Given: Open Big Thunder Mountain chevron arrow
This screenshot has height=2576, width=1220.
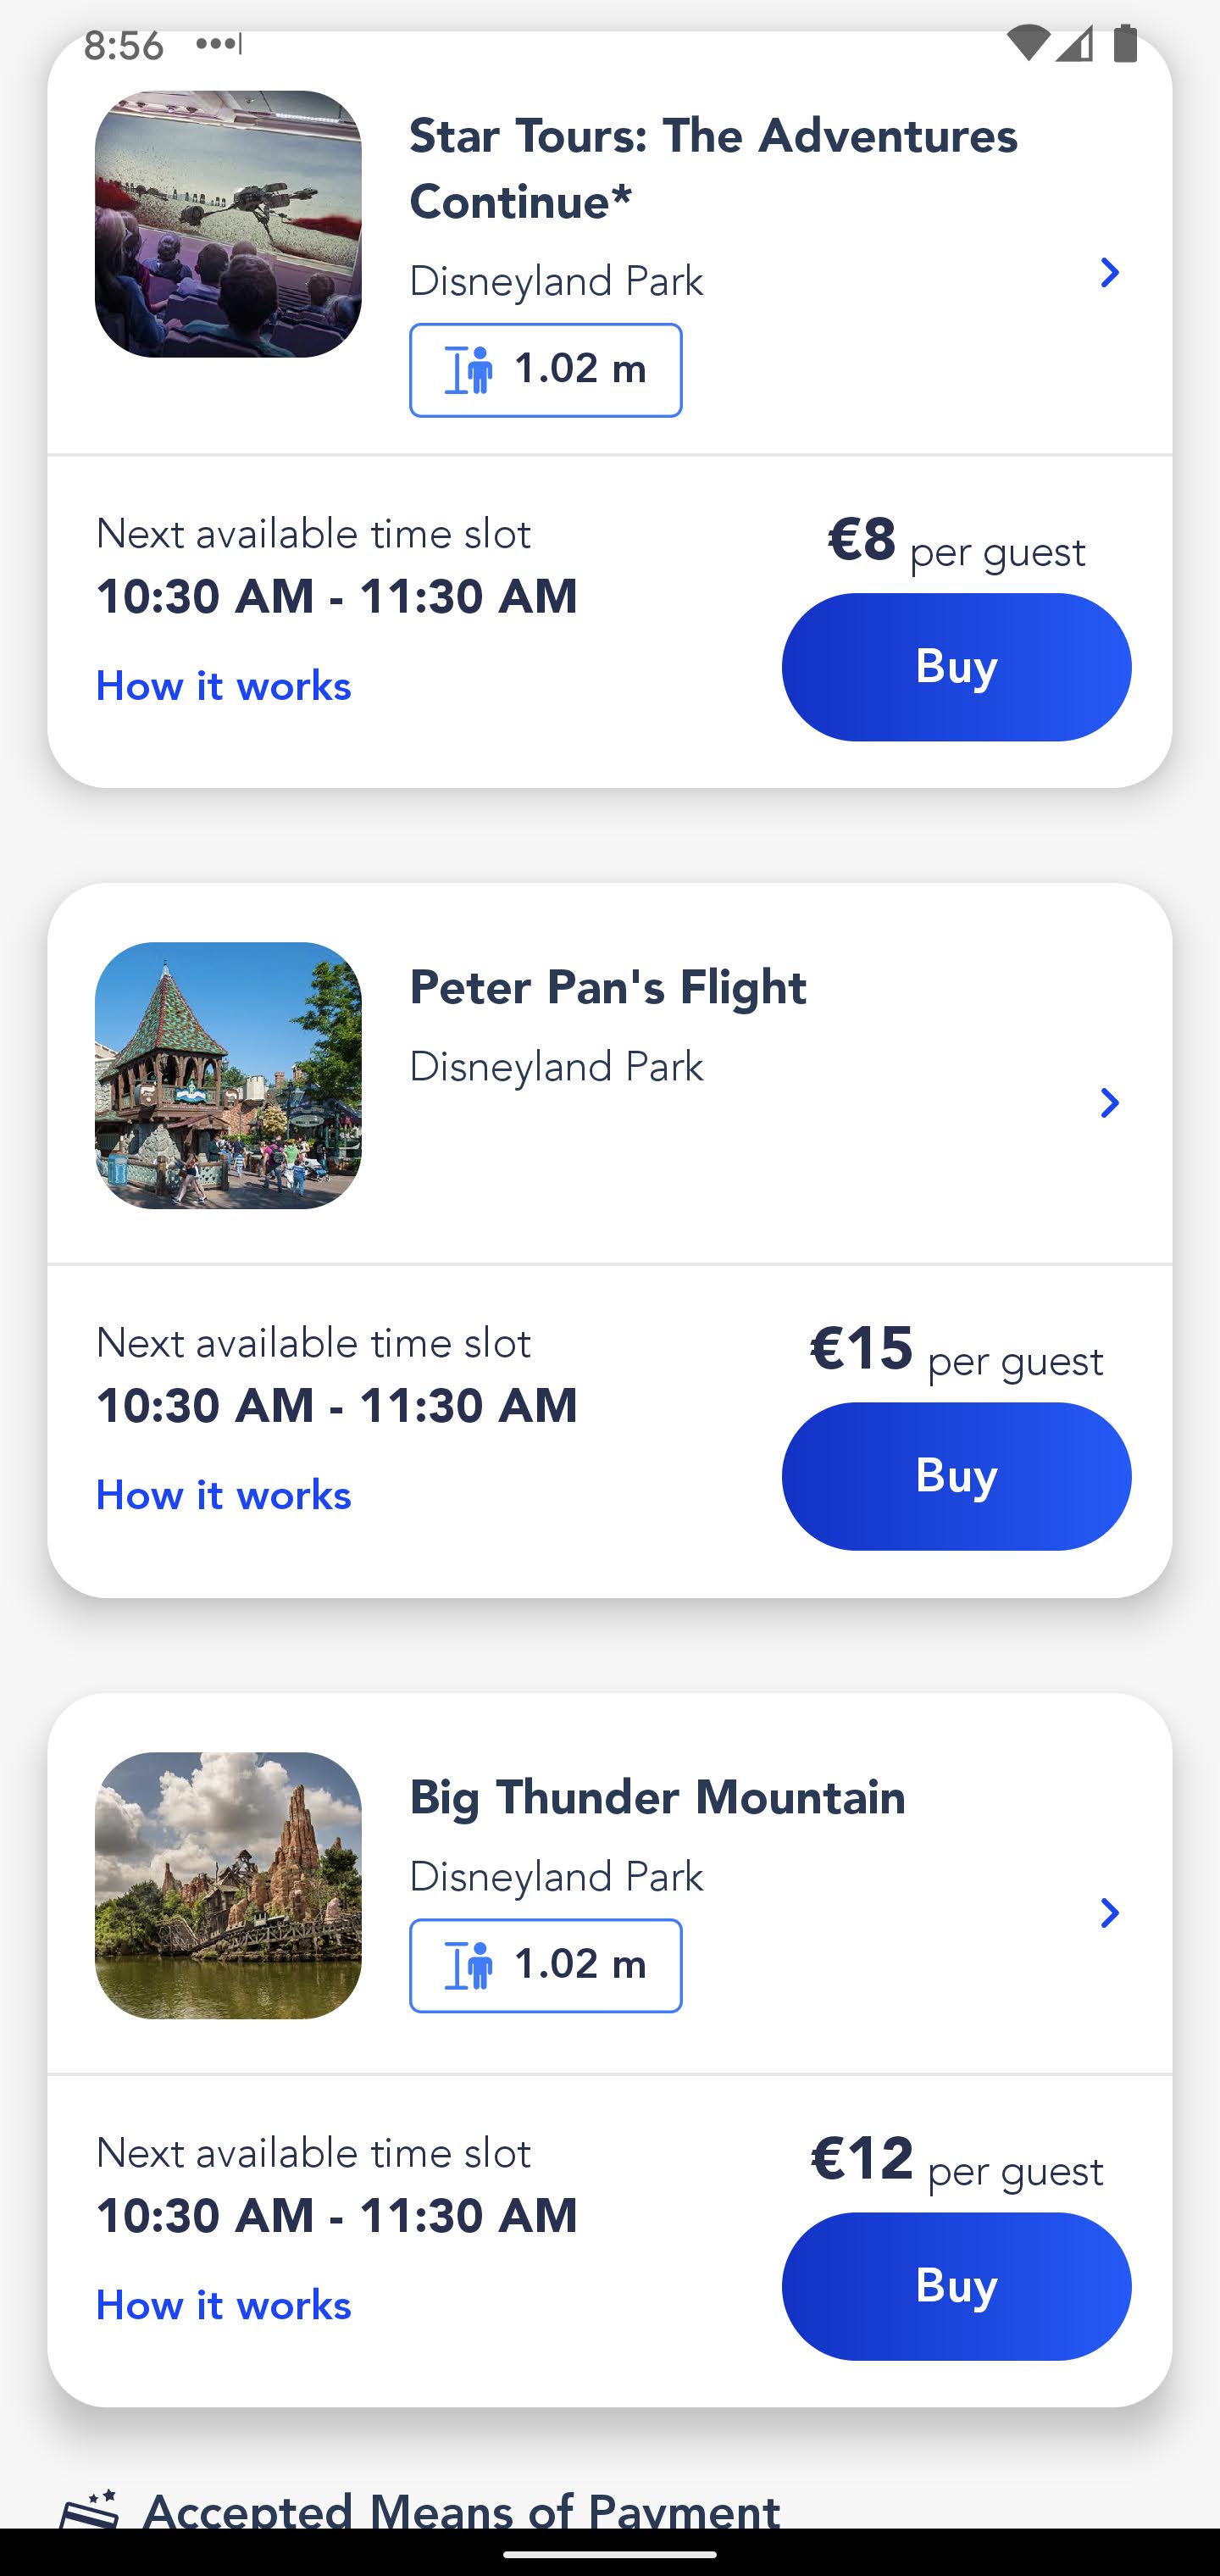Looking at the screenshot, I should point(1108,1913).
